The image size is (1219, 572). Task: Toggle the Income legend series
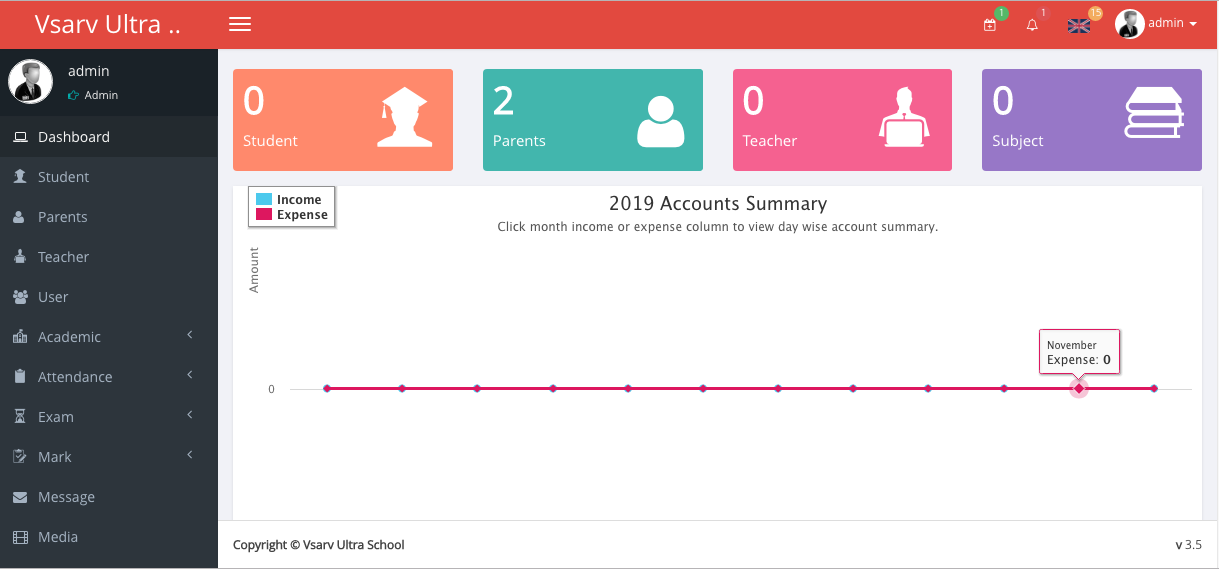coord(289,200)
